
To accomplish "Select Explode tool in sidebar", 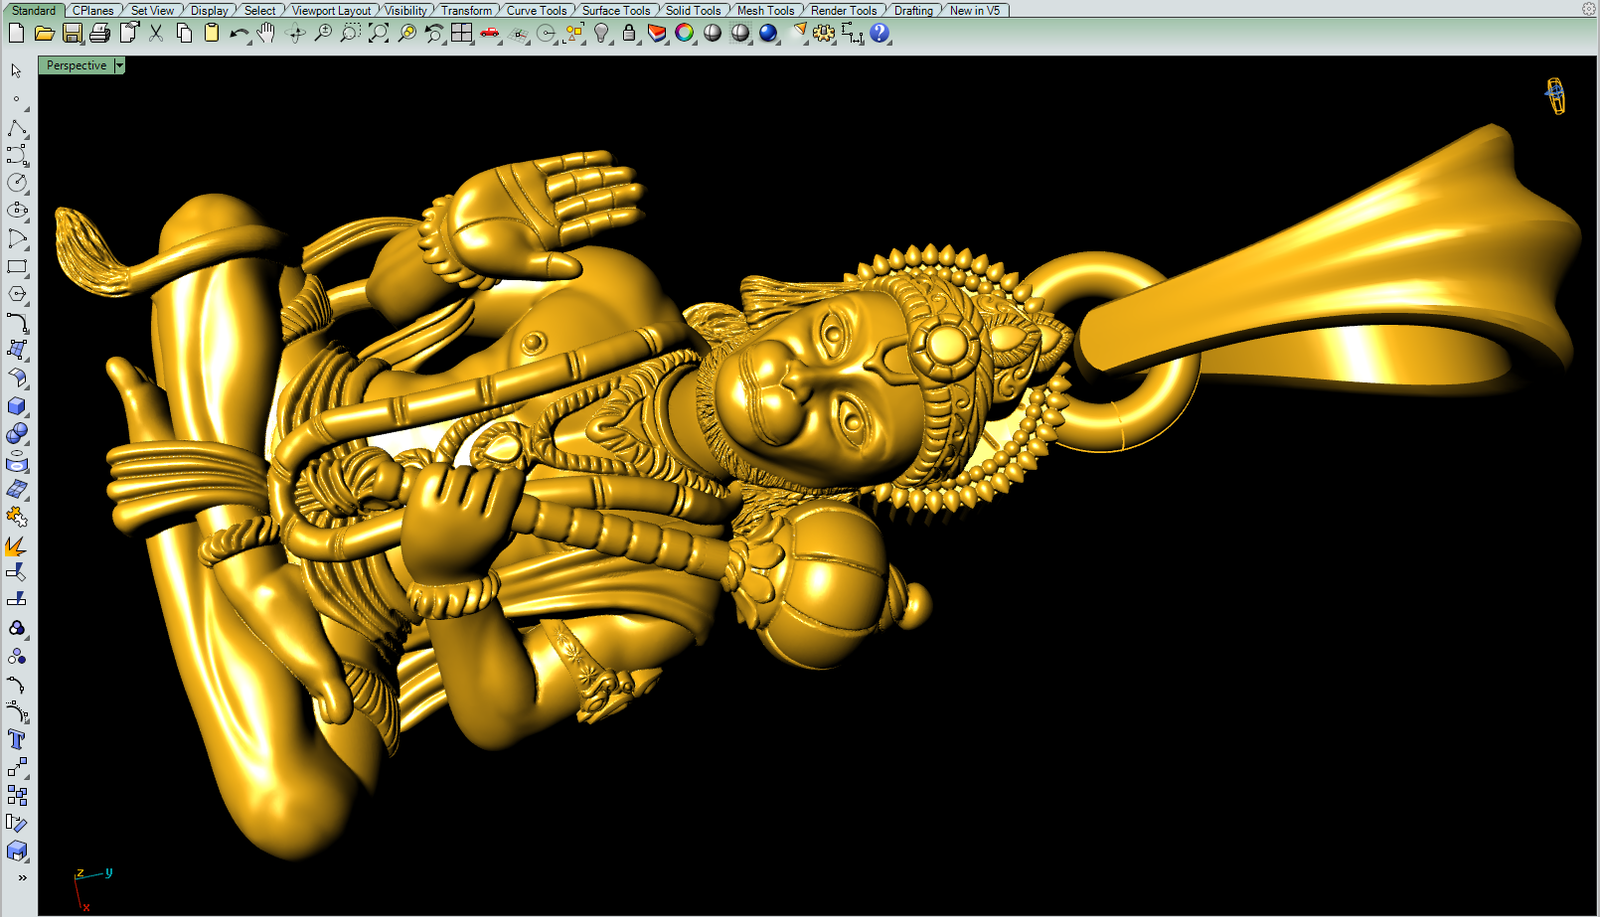I will [x=17, y=546].
